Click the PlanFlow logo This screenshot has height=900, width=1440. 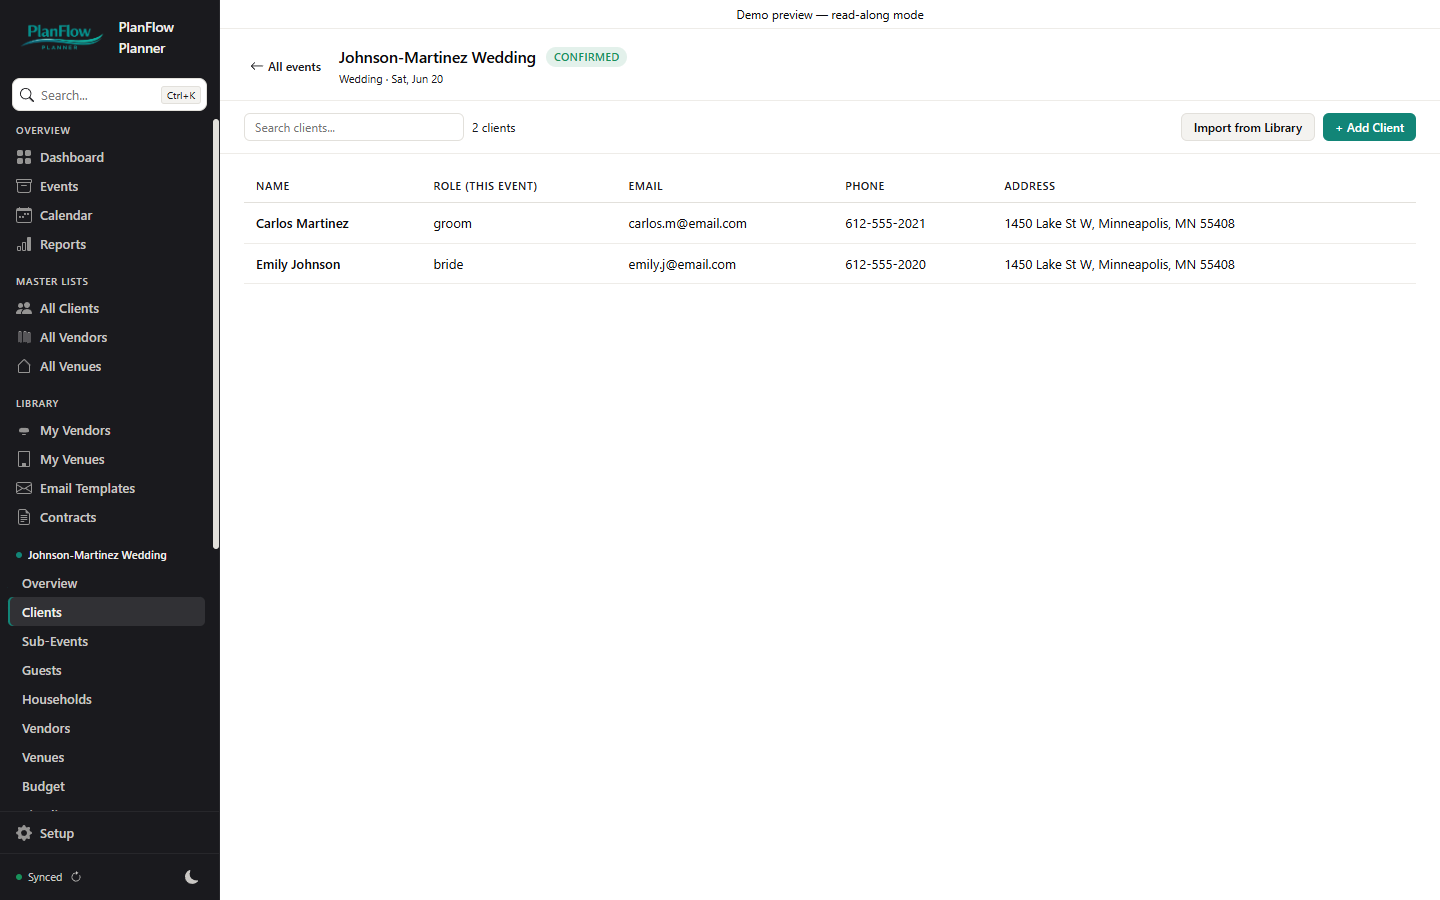click(62, 37)
